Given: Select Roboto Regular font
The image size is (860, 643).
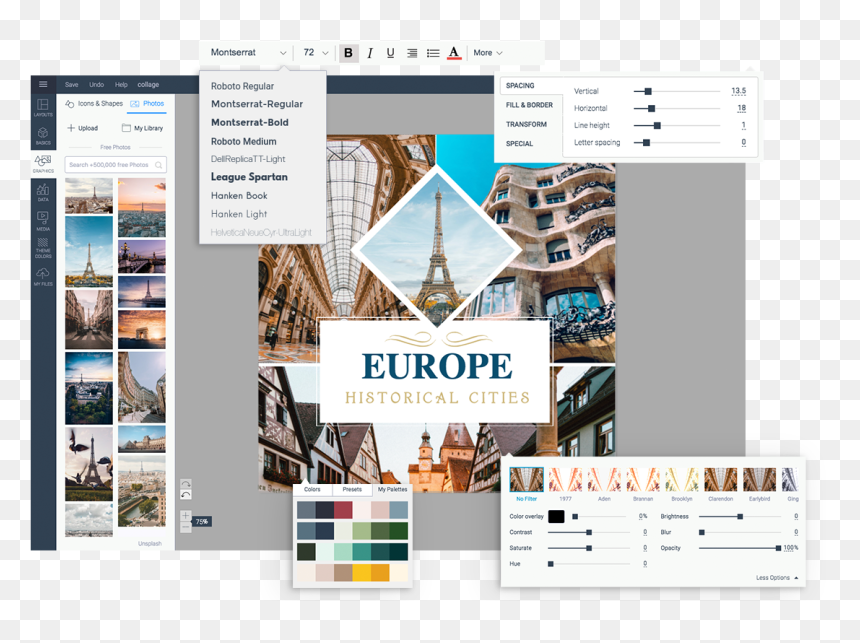Looking at the screenshot, I should [x=242, y=86].
